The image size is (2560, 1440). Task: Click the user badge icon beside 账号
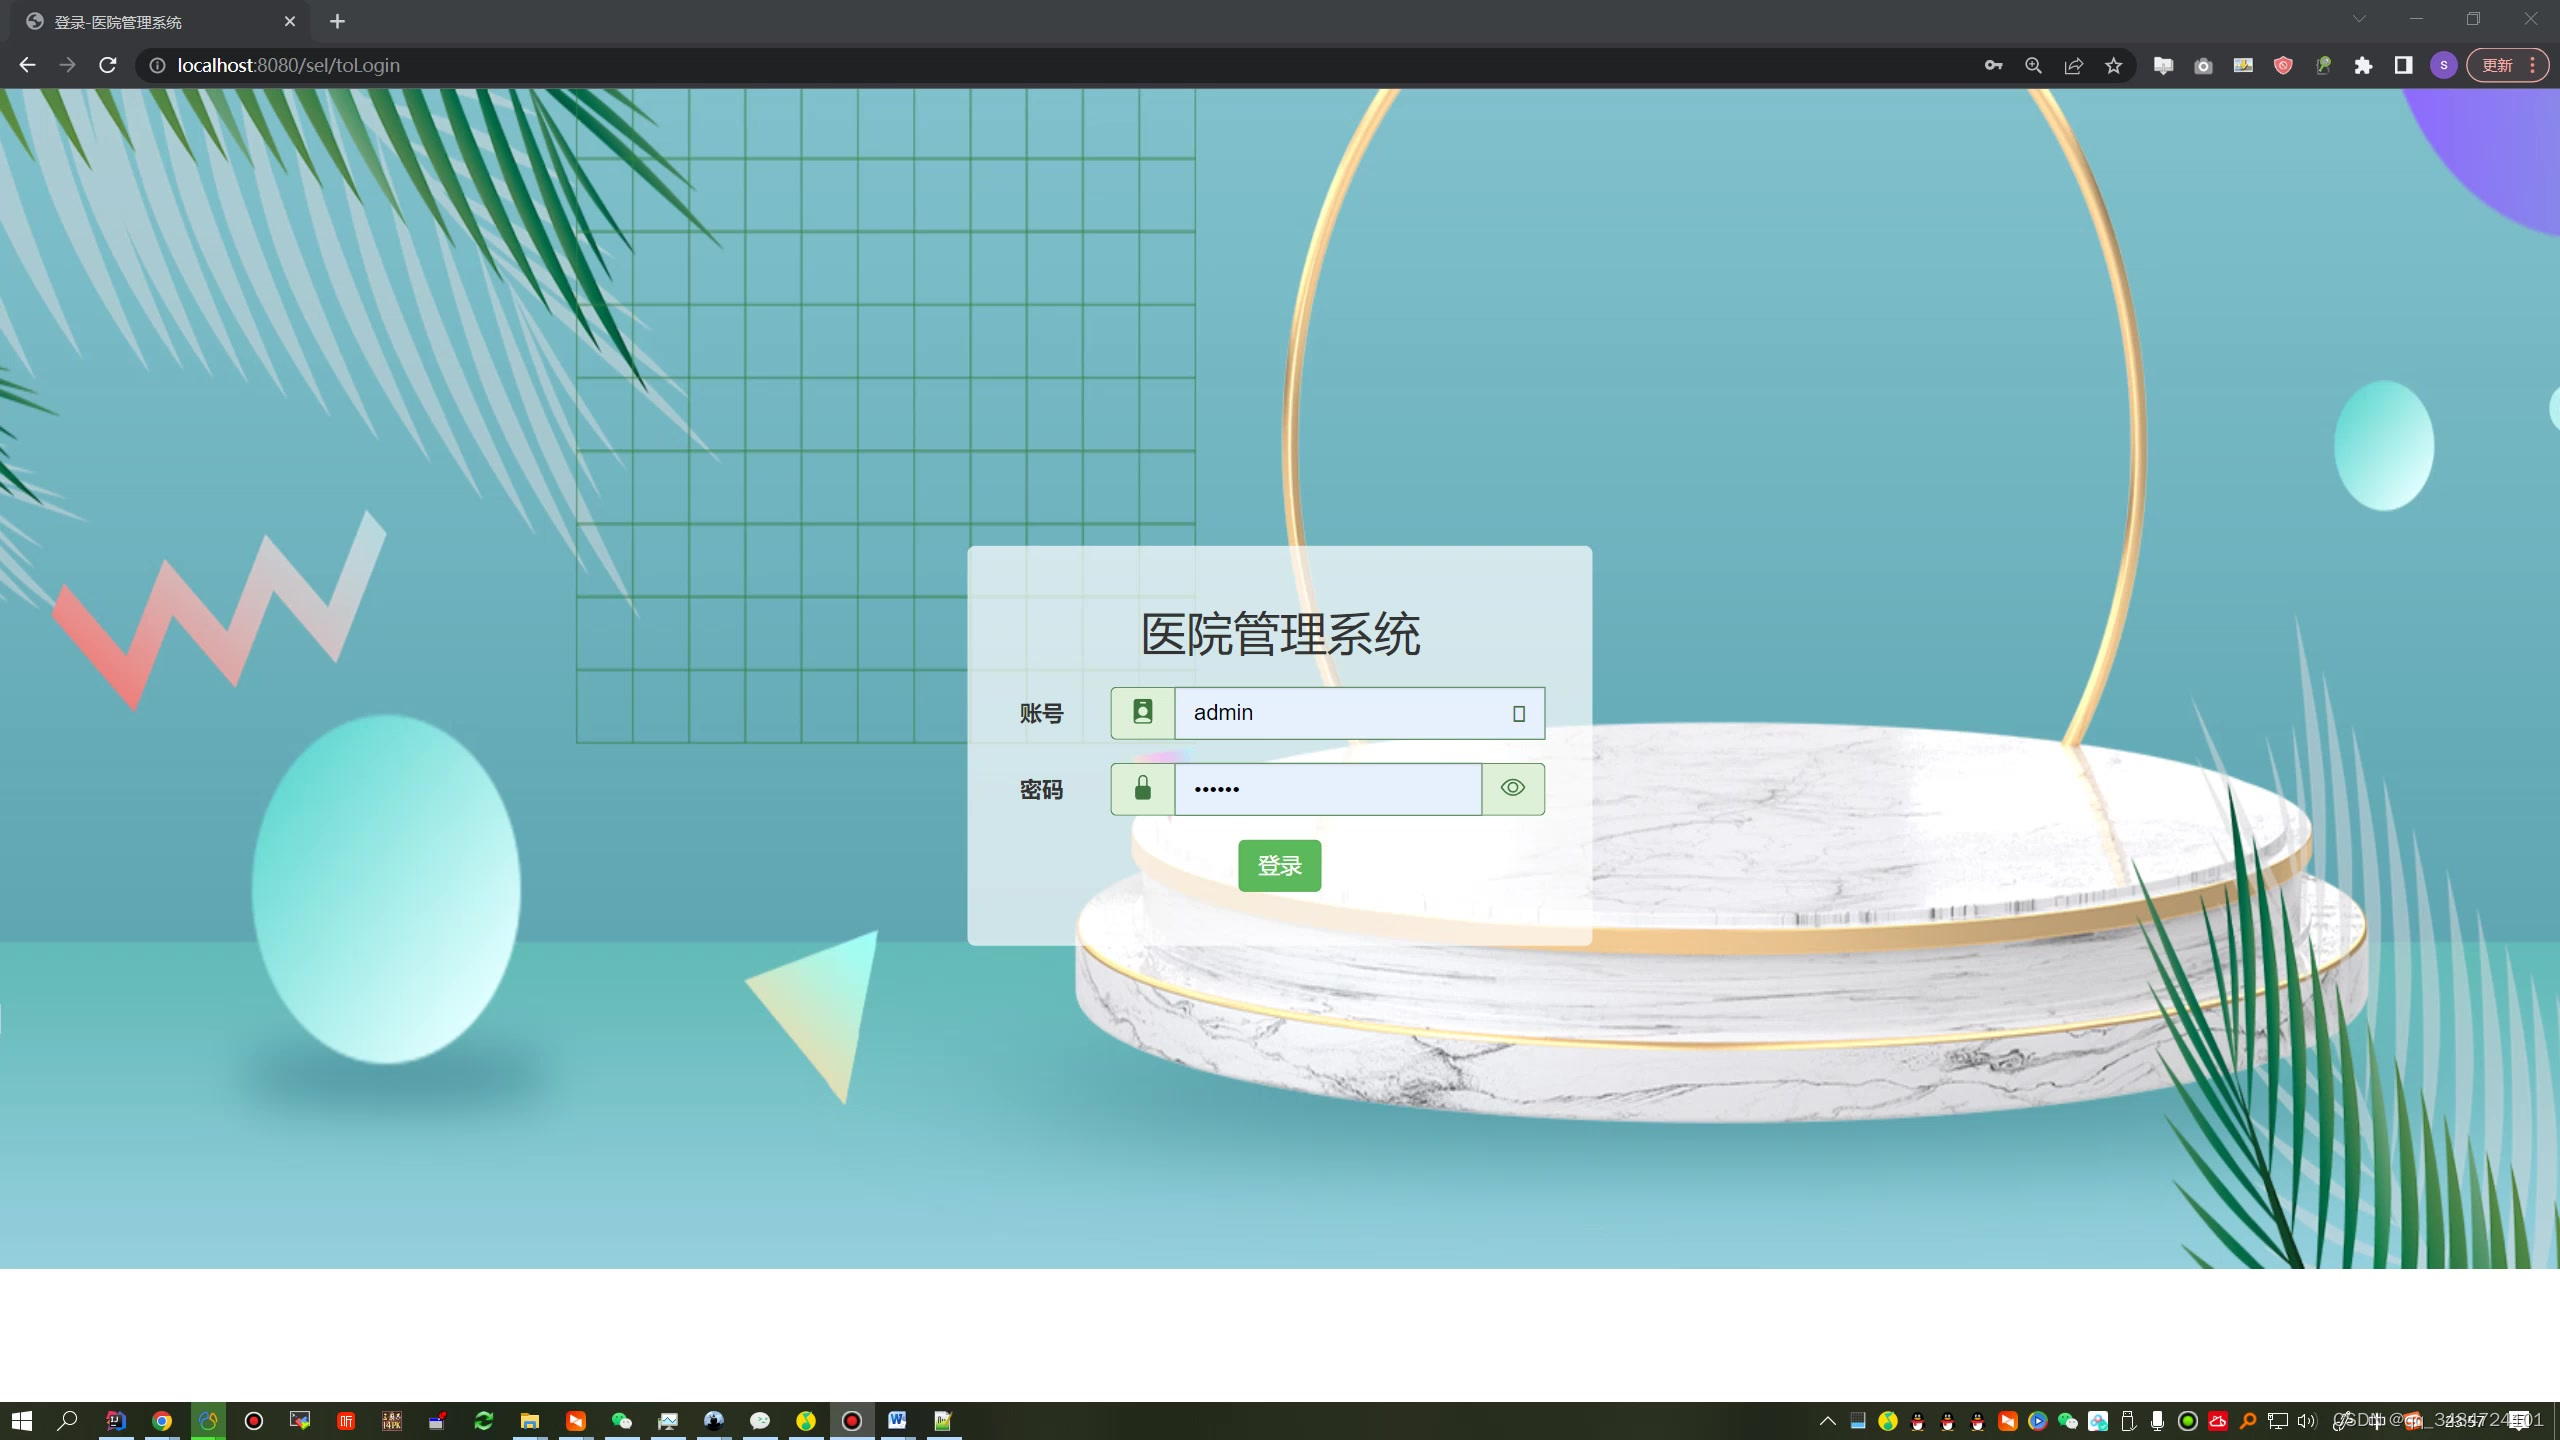[x=1142, y=713]
